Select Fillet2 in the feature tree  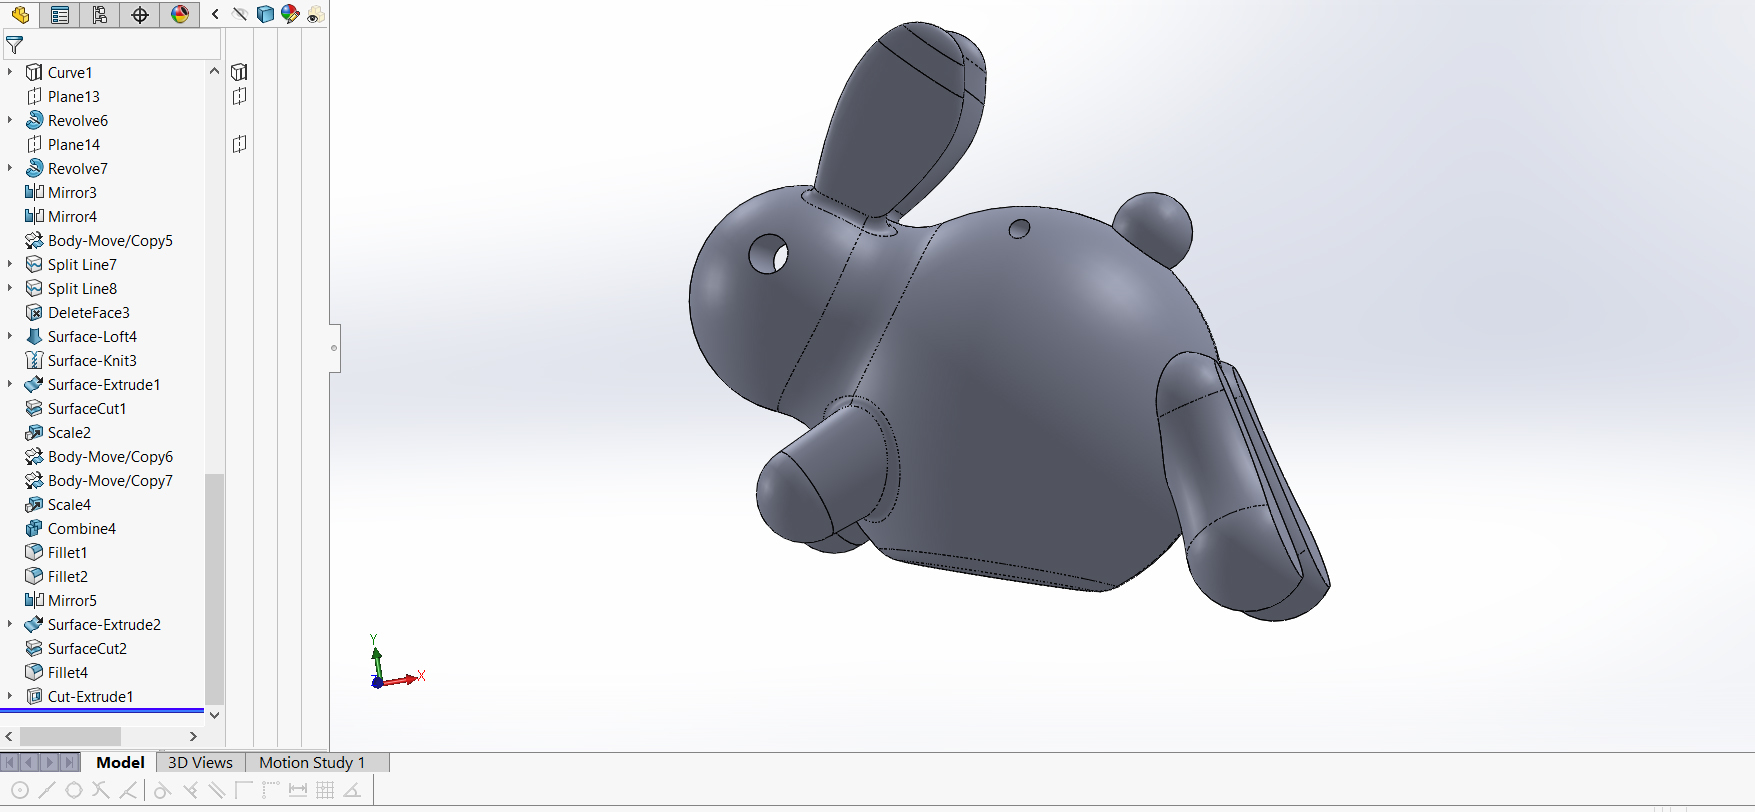[68, 576]
